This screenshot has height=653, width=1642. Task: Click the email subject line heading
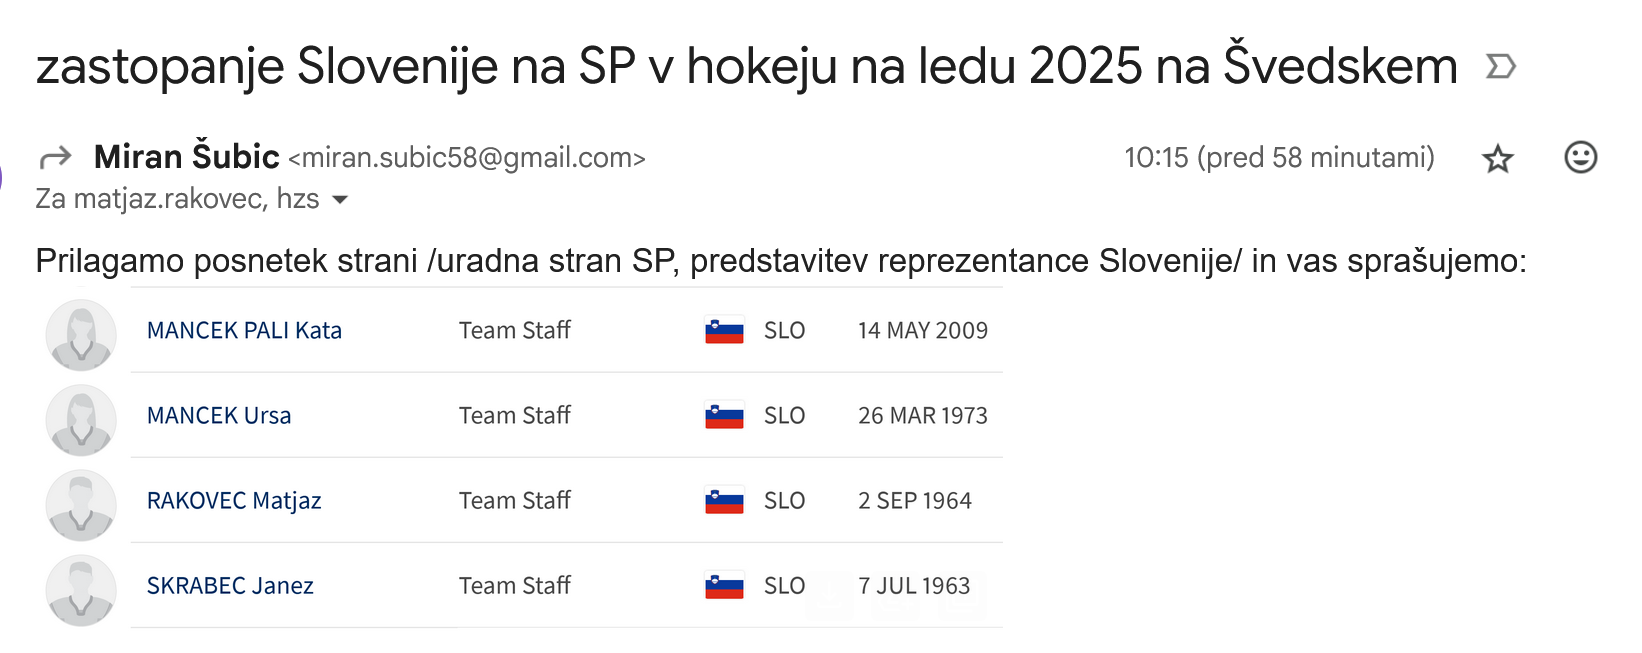747,67
